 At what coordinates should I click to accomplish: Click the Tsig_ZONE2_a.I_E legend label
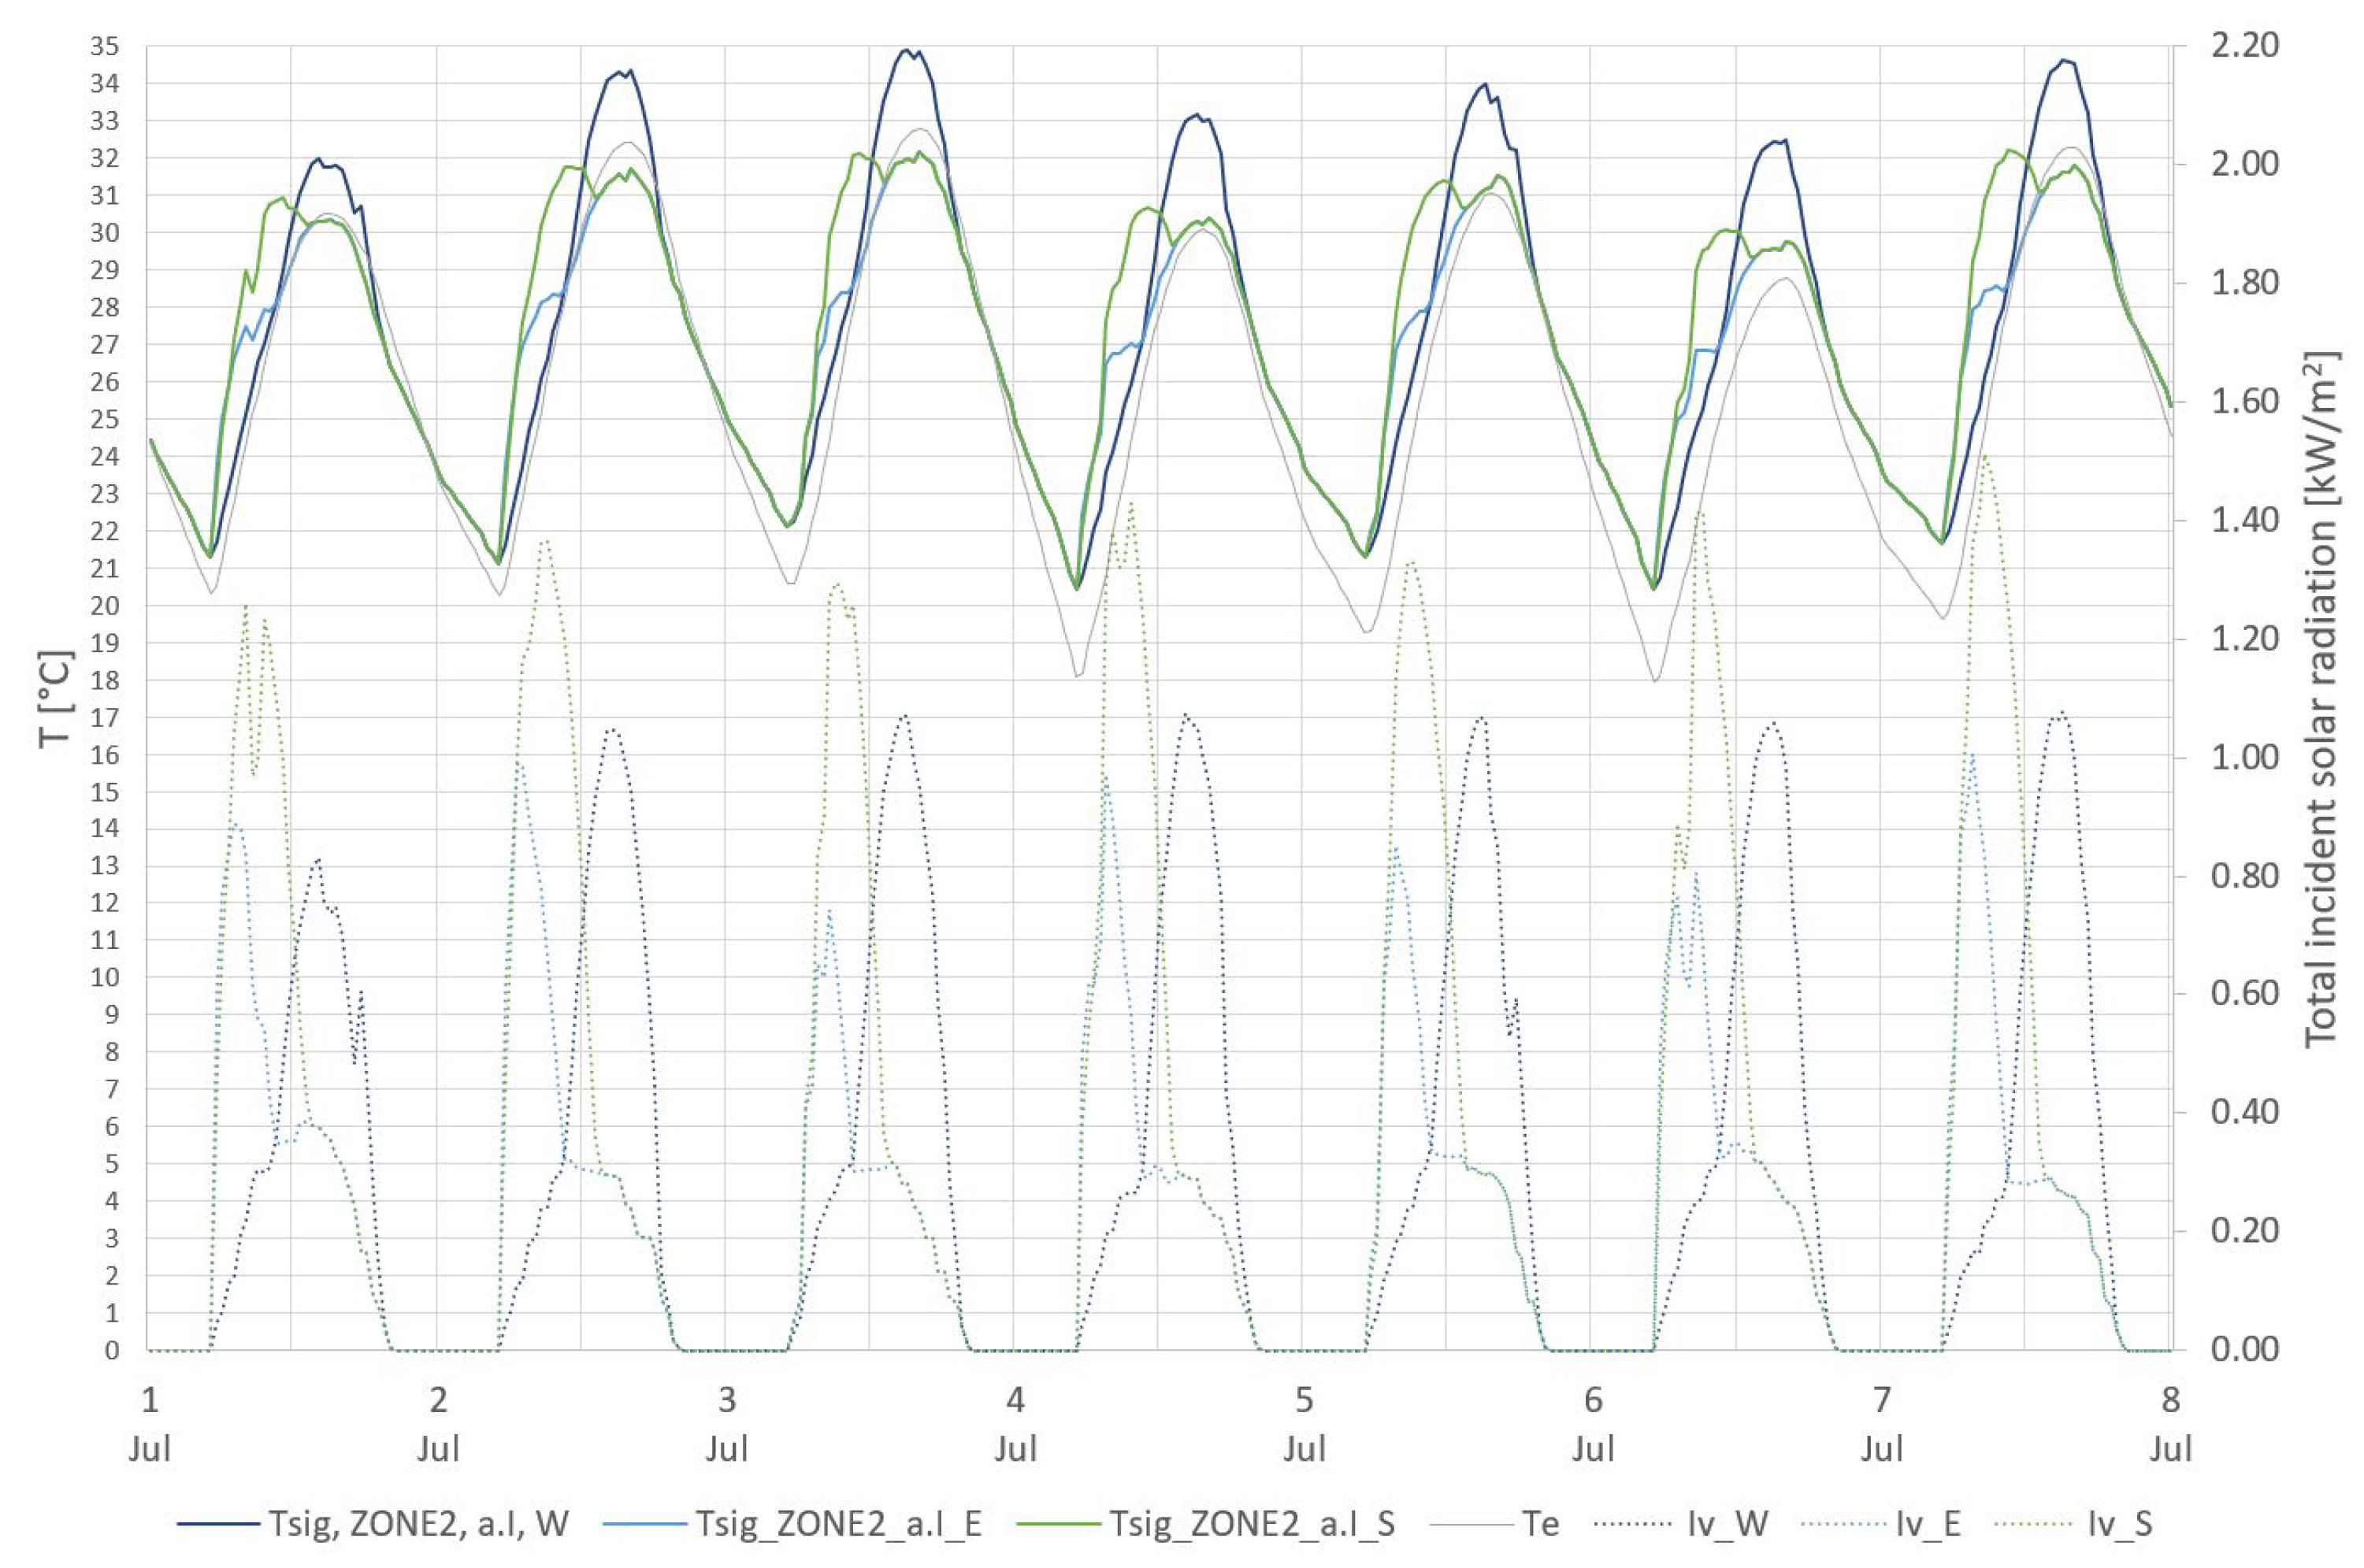[837, 1523]
